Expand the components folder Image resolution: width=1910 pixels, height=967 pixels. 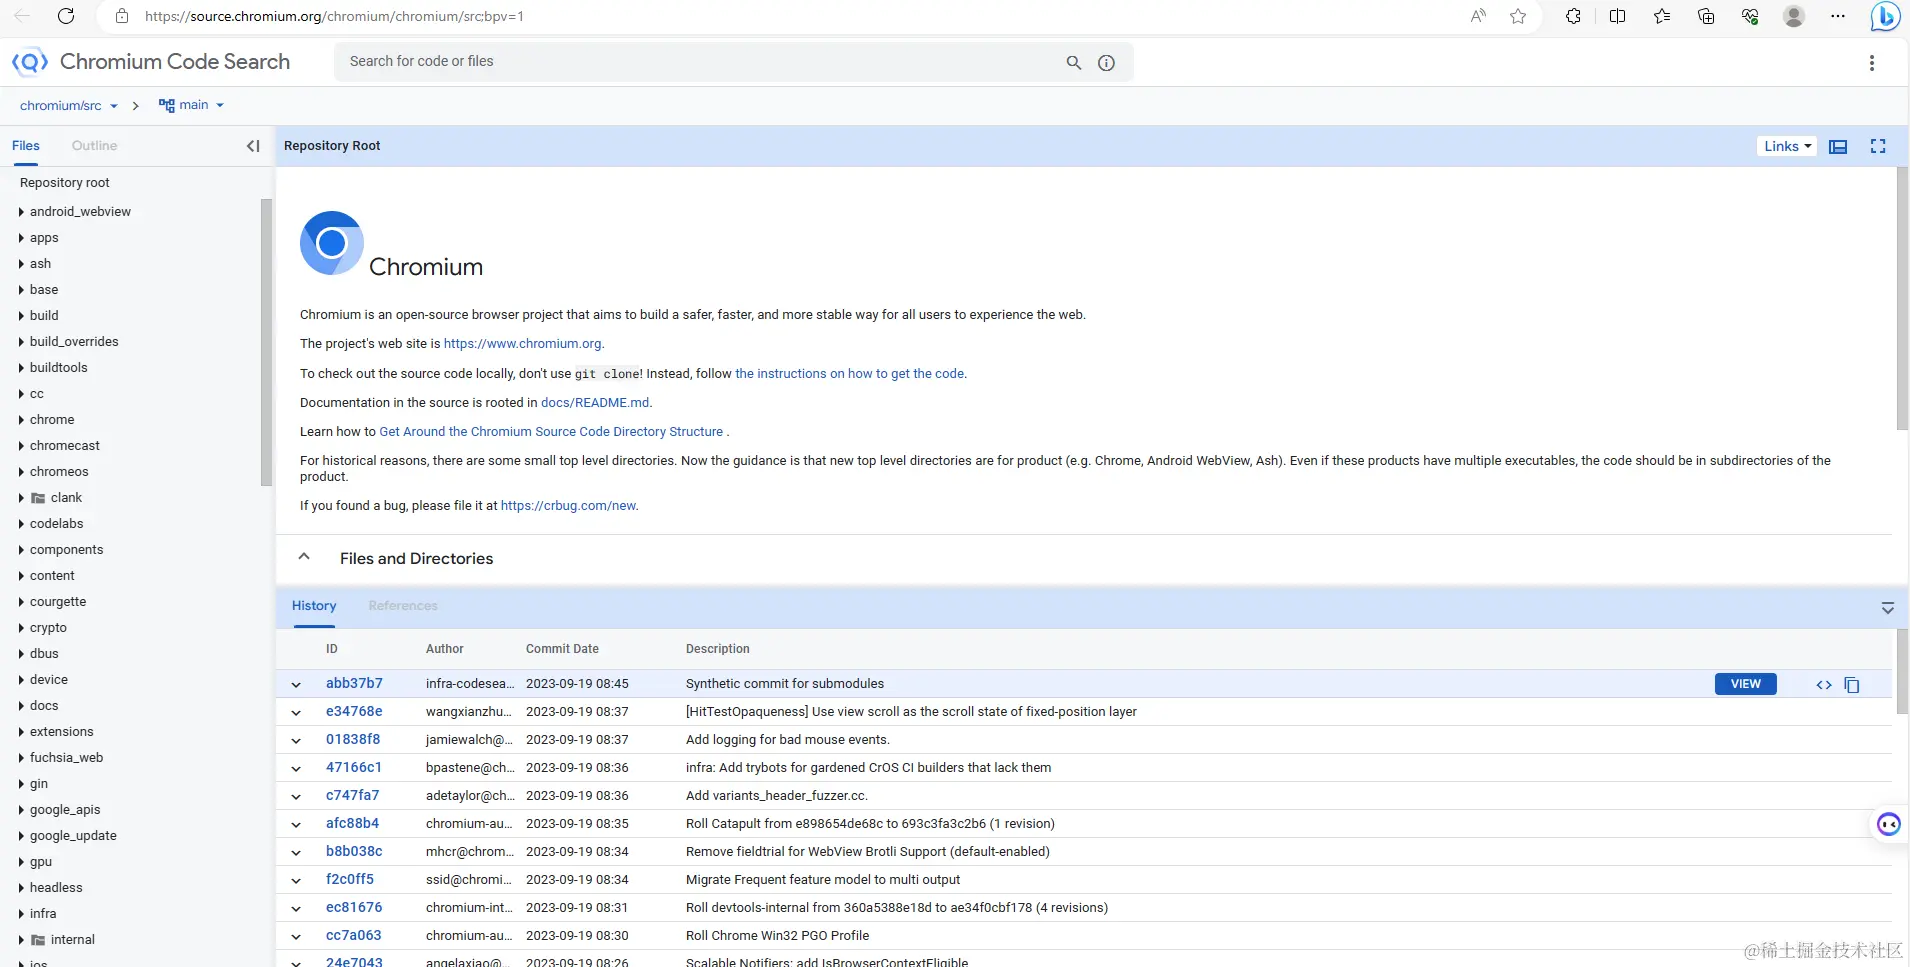[x=21, y=550]
